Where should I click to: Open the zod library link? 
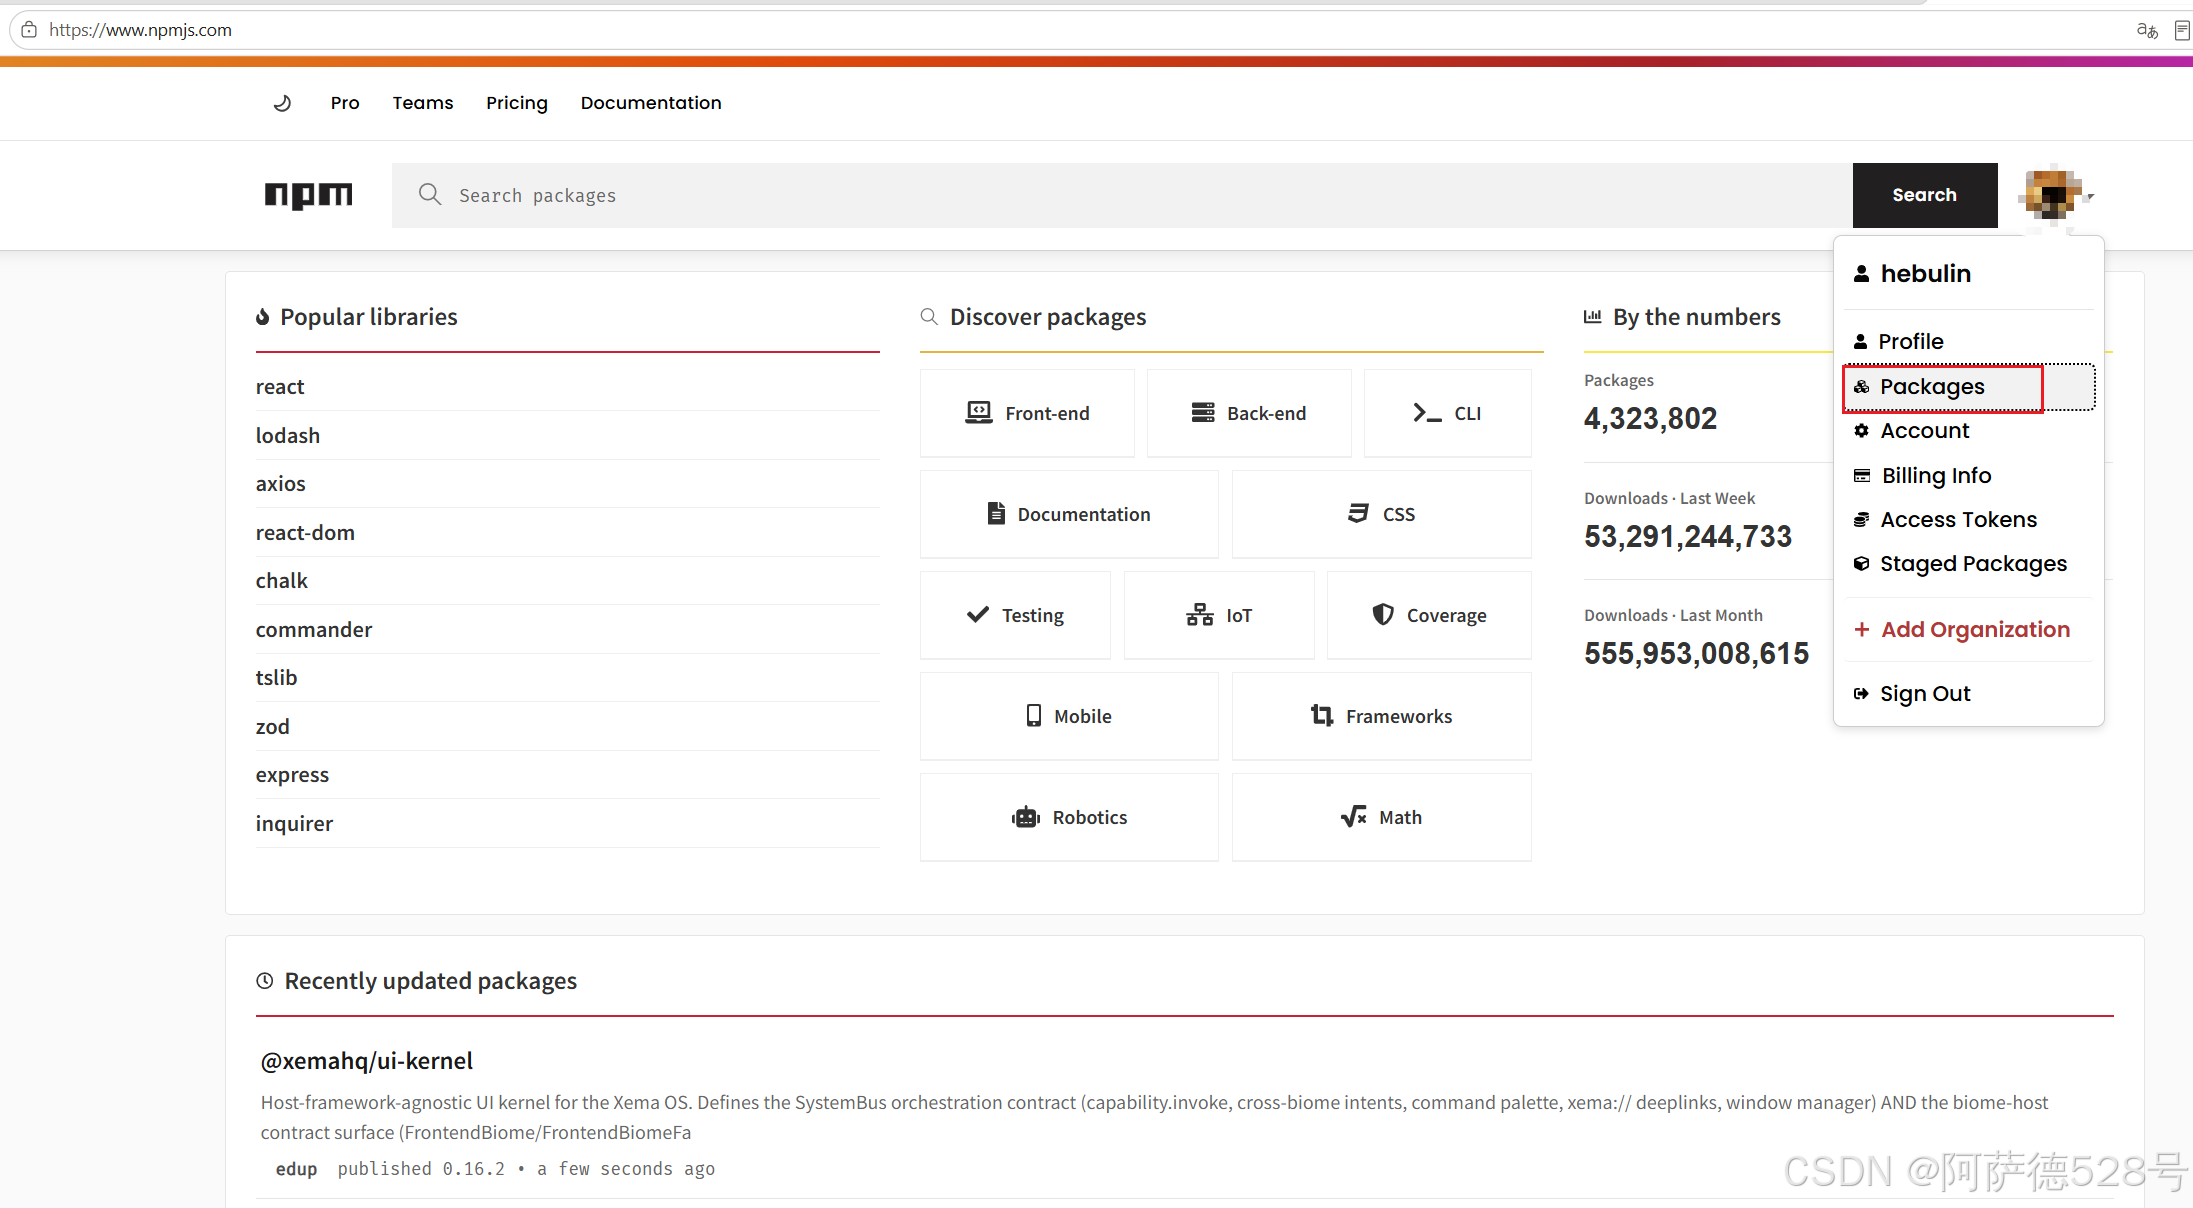pos(273,727)
